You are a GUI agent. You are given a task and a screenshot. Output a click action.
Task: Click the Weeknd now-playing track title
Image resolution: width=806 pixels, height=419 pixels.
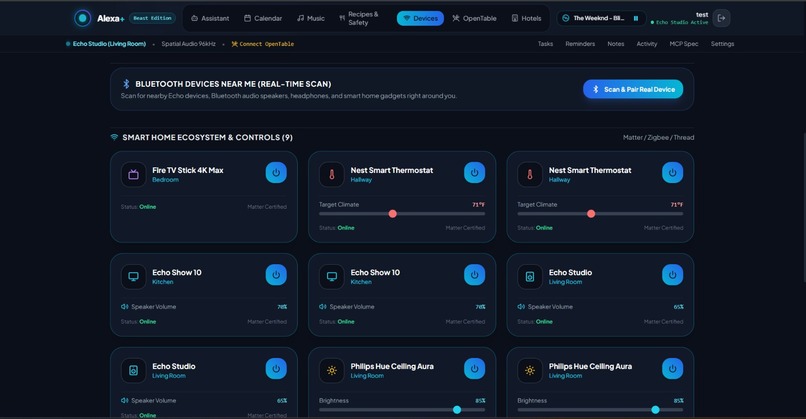pos(598,18)
